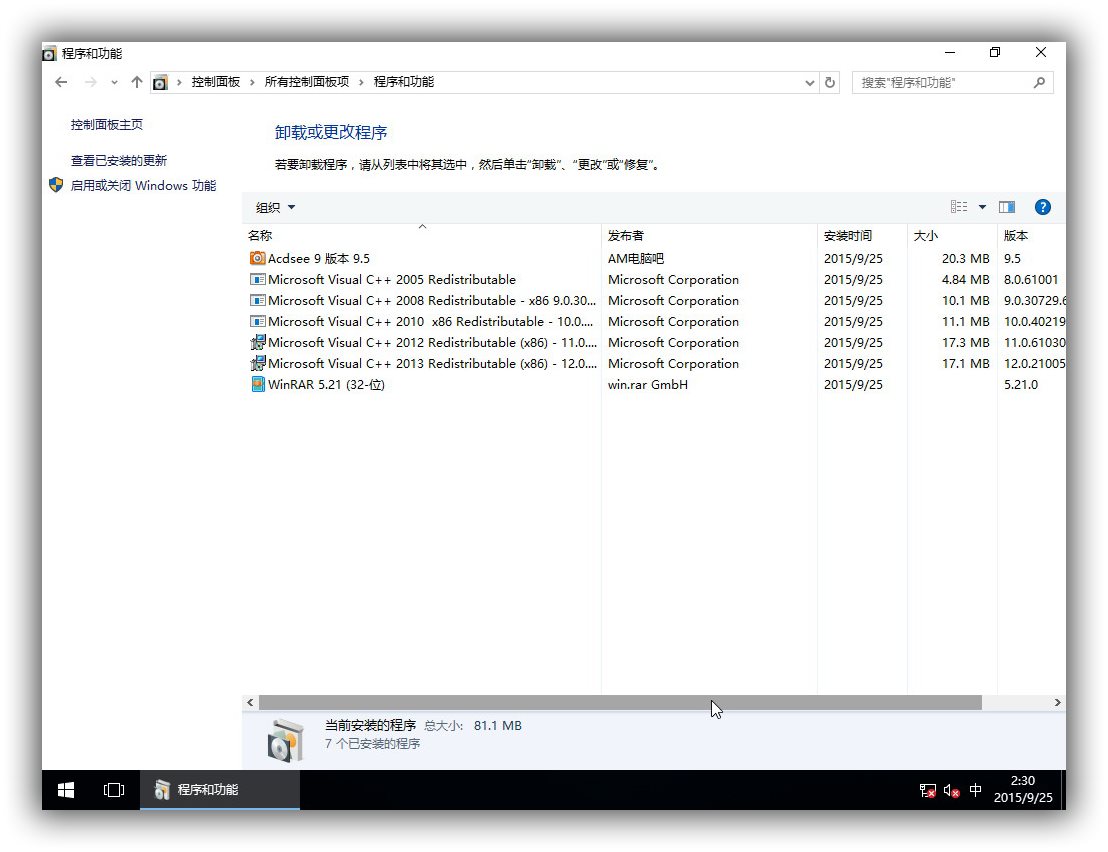Click the scrollbar right arrow
This screenshot has width=1108, height=852.
pyautogui.click(x=1057, y=702)
